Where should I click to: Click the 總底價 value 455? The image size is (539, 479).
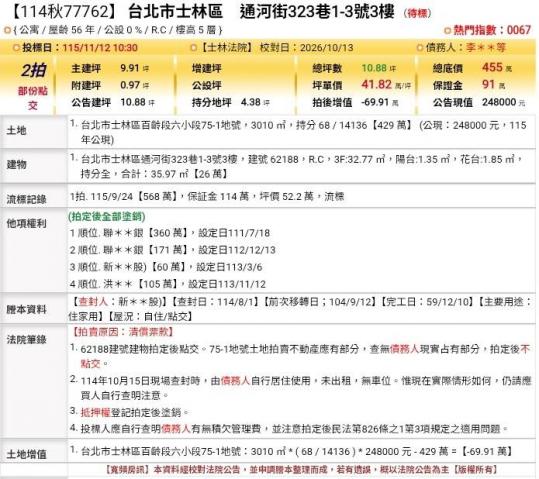click(492, 67)
